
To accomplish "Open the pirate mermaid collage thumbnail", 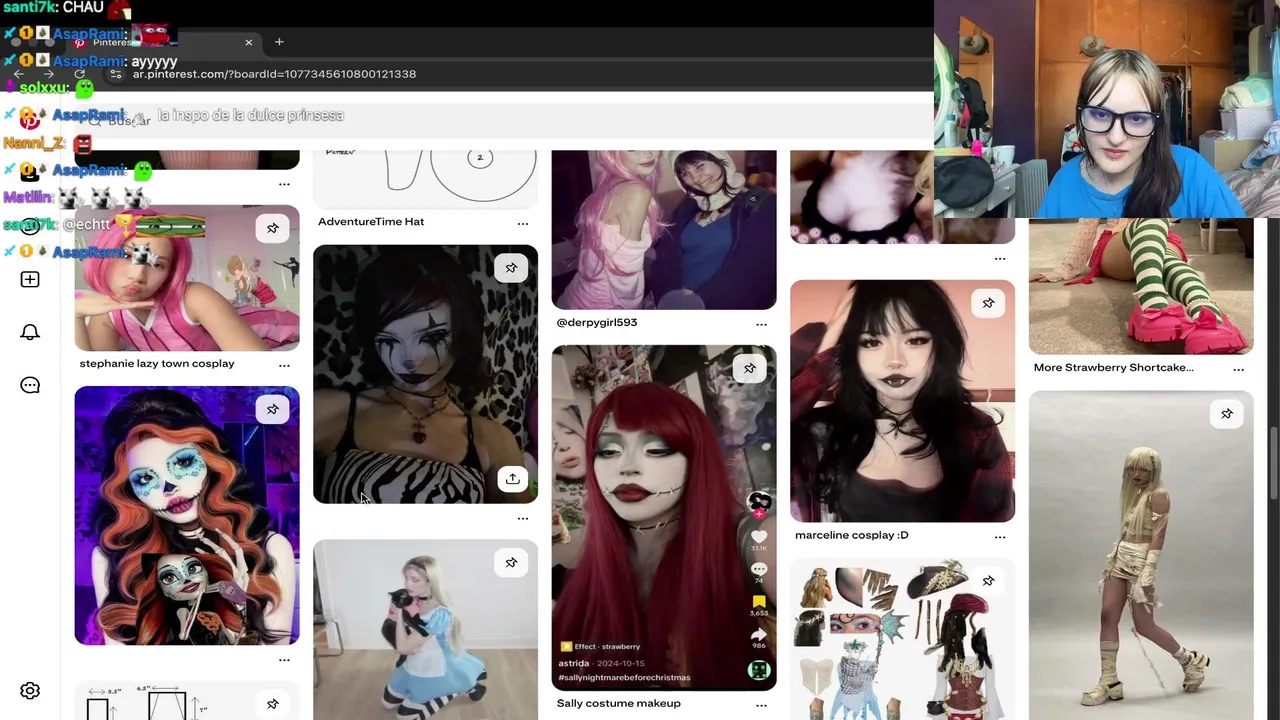I will 902,639.
